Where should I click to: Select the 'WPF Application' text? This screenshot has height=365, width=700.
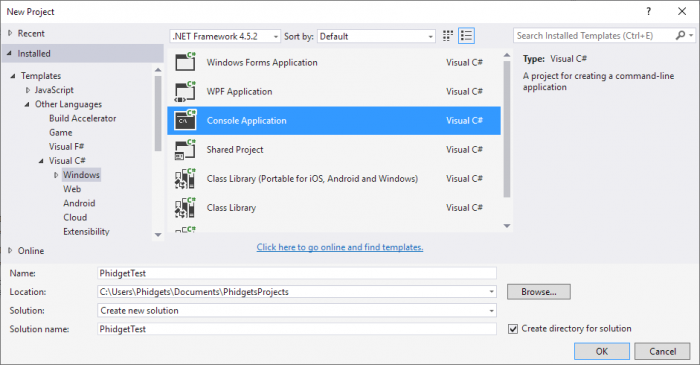[239, 91]
